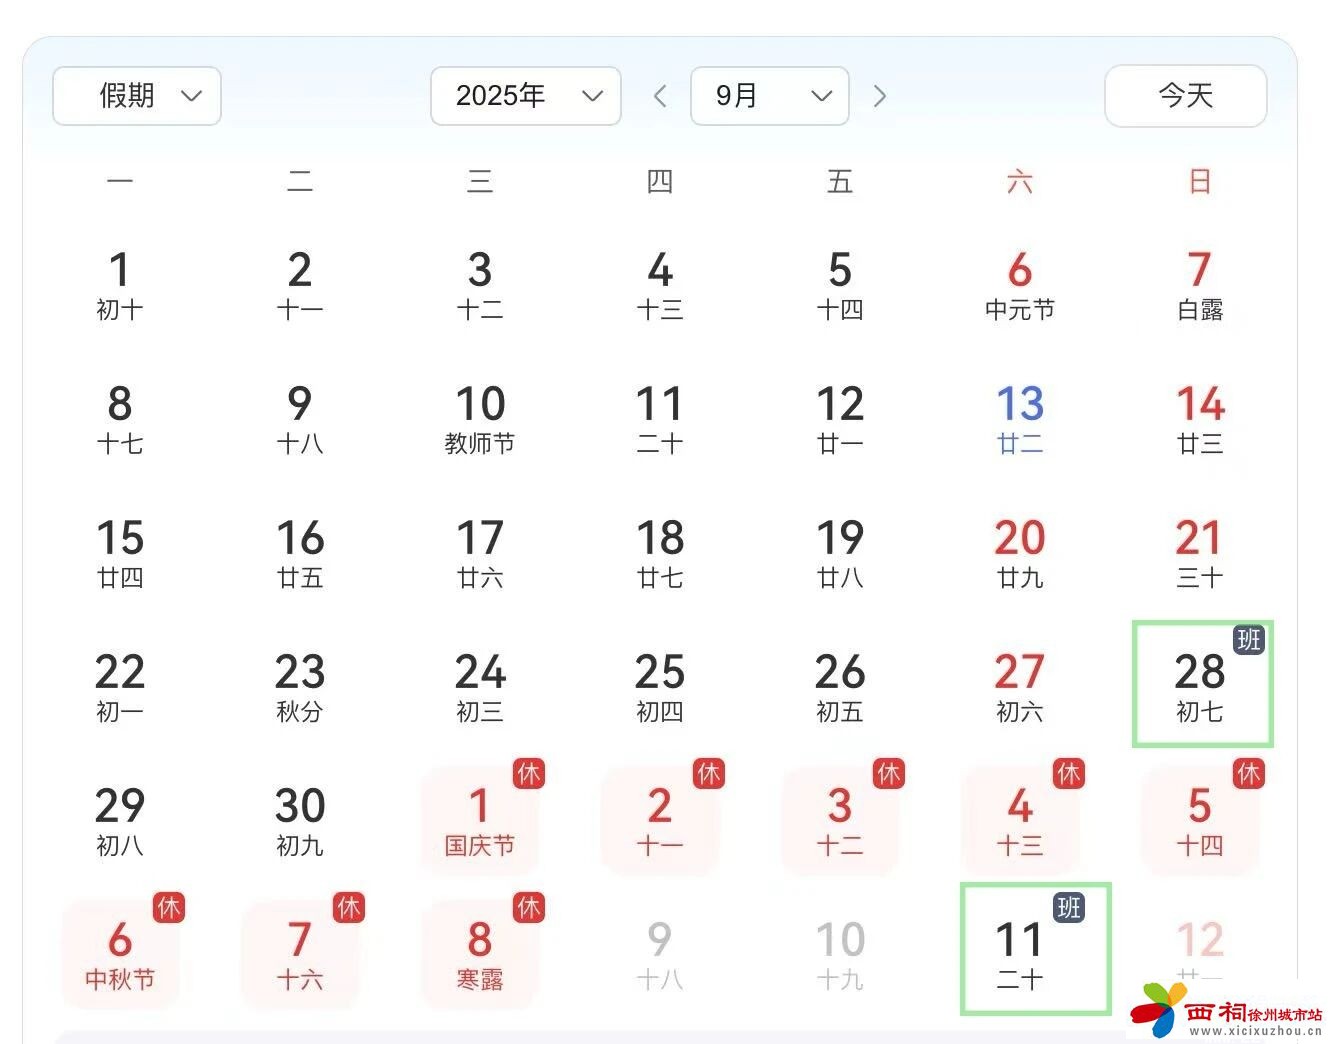Click the 六 Saturday column header
The width and height of the screenshot is (1332, 1044).
click(x=1019, y=181)
